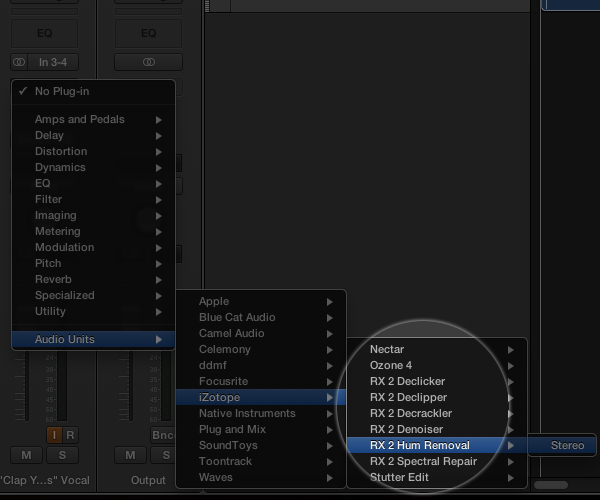
Task: Expand Blue Cat Audio plug-ins
Action: 261,318
